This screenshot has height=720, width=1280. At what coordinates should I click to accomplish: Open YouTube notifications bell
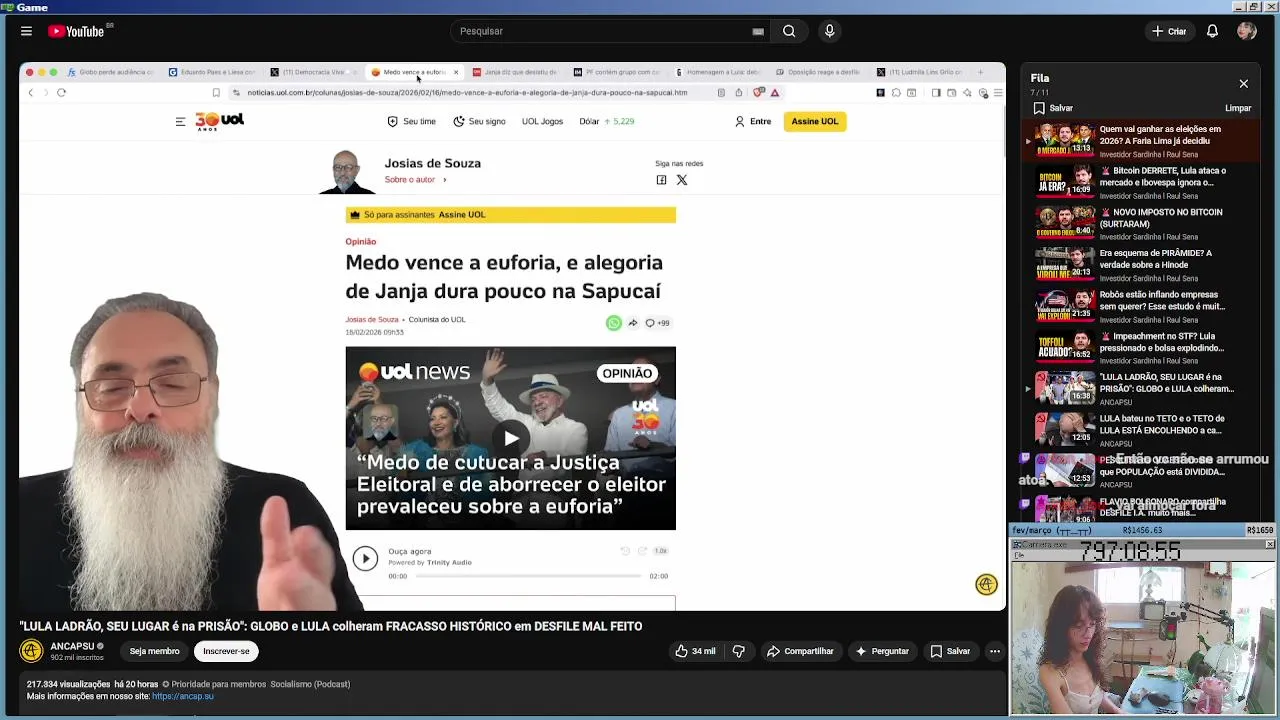(x=1212, y=31)
